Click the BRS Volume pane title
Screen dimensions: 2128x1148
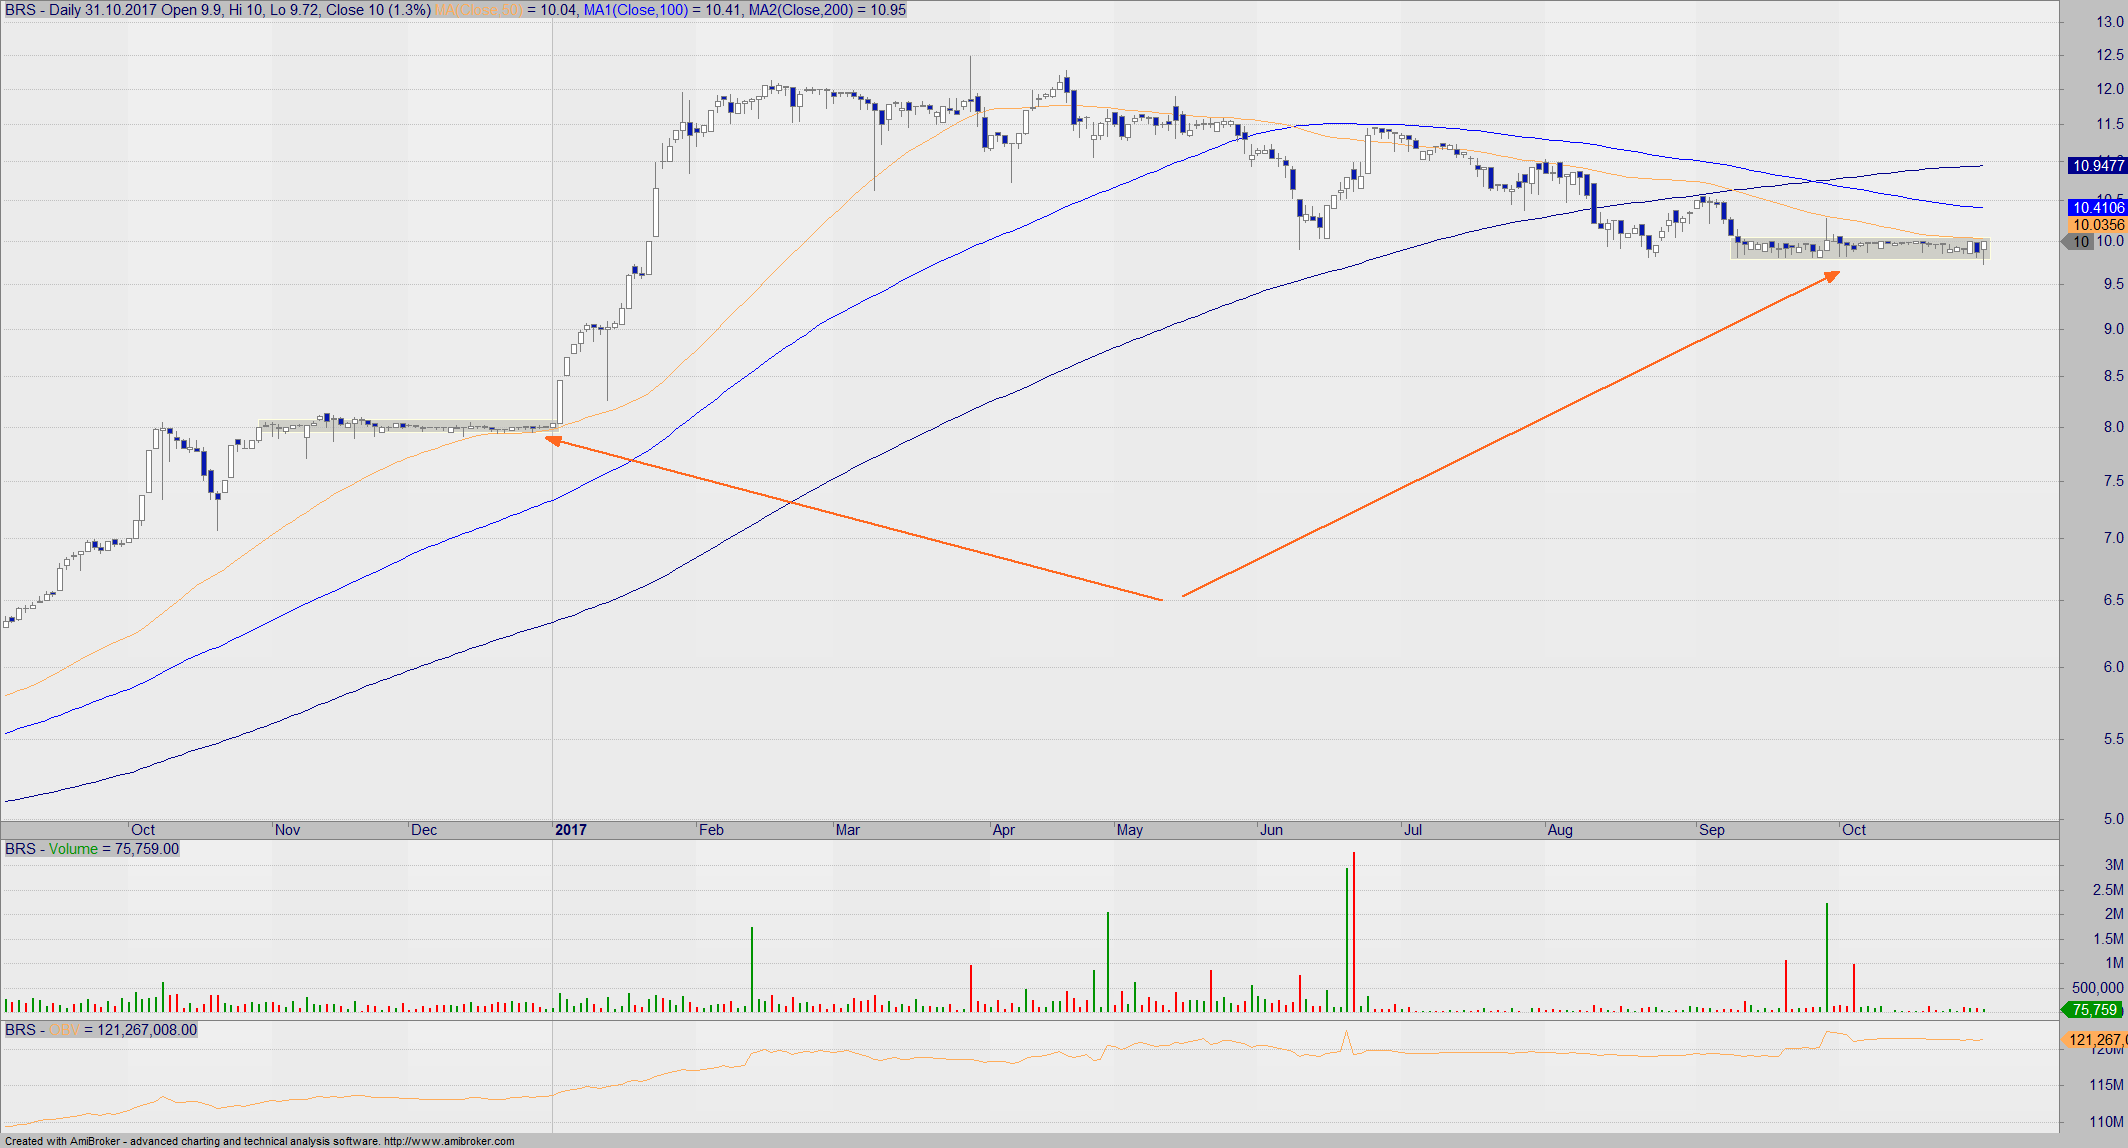pos(92,849)
